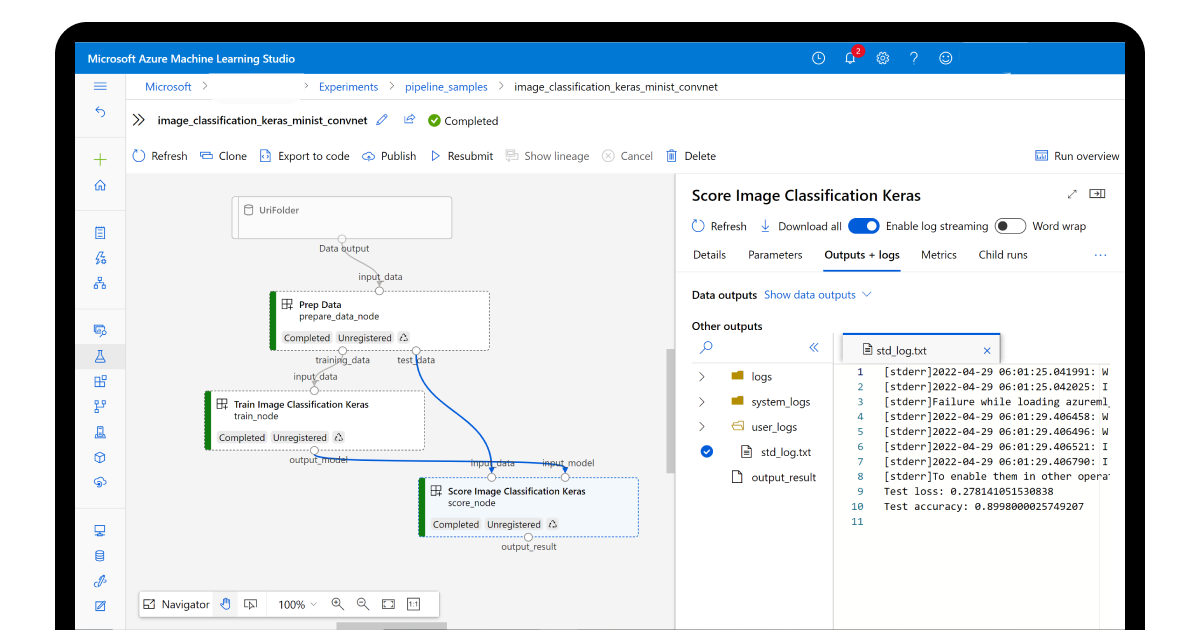Open the 100% zoom level dropdown
Viewport: 1200px width, 630px height.
[x=295, y=604]
